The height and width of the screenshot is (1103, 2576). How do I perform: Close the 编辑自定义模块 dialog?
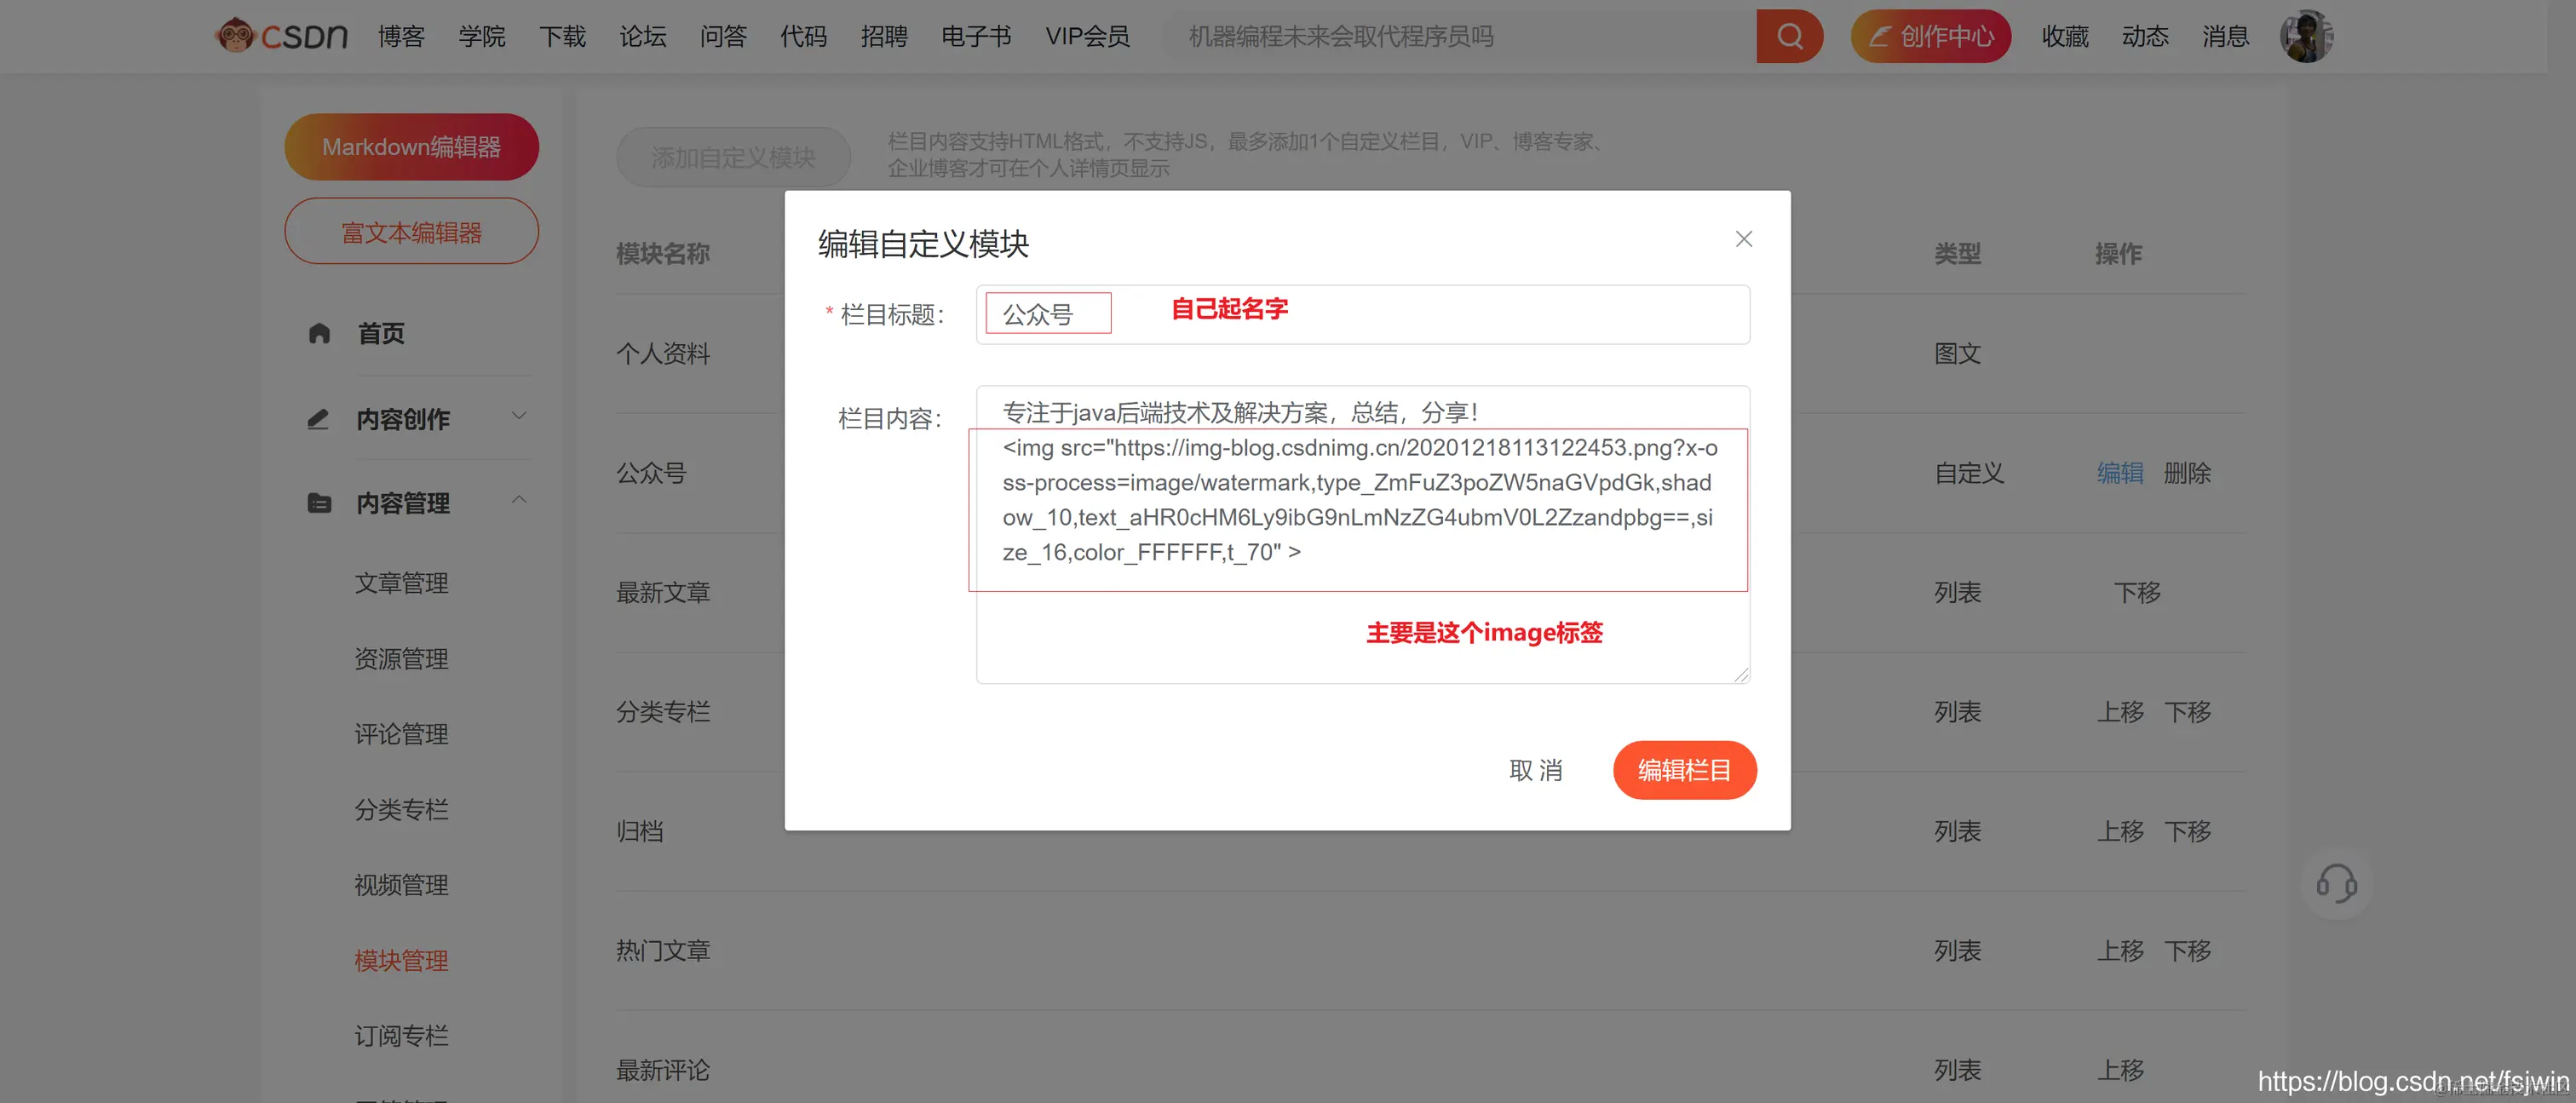(x=1743, y=239)
